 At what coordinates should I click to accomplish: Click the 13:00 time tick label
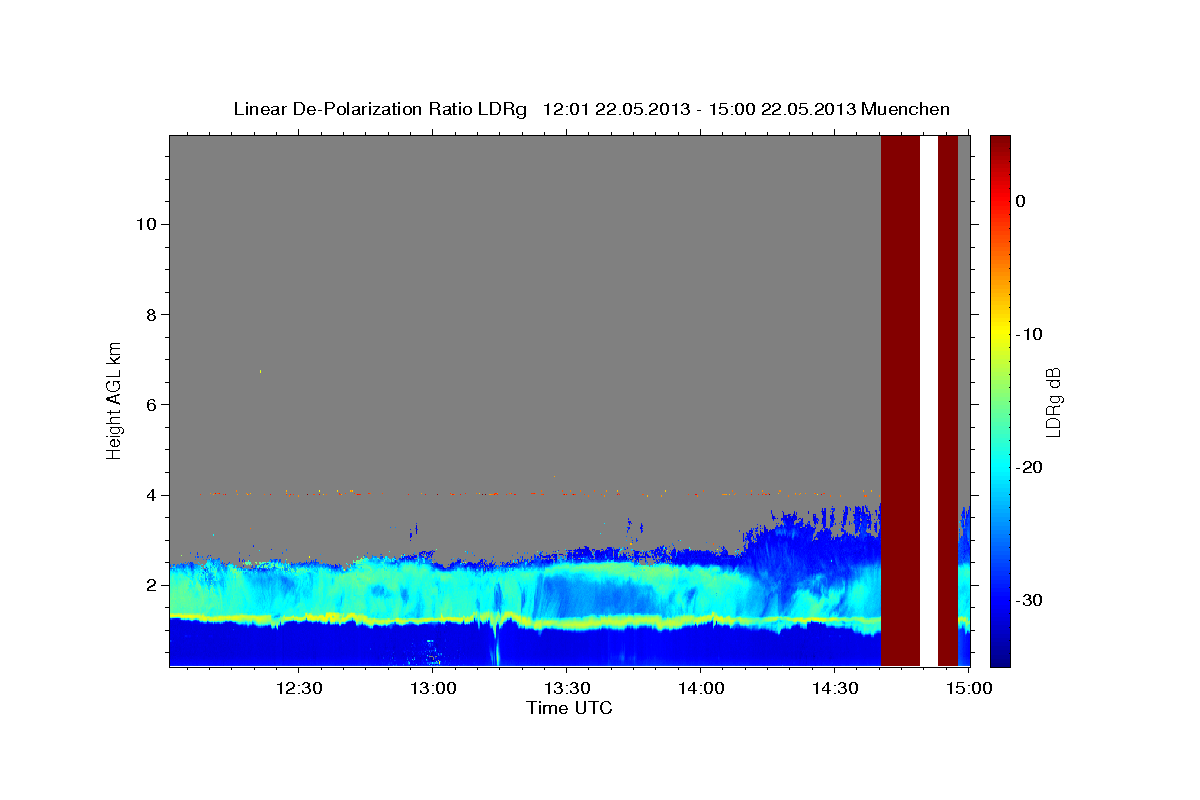coord(432,688)
